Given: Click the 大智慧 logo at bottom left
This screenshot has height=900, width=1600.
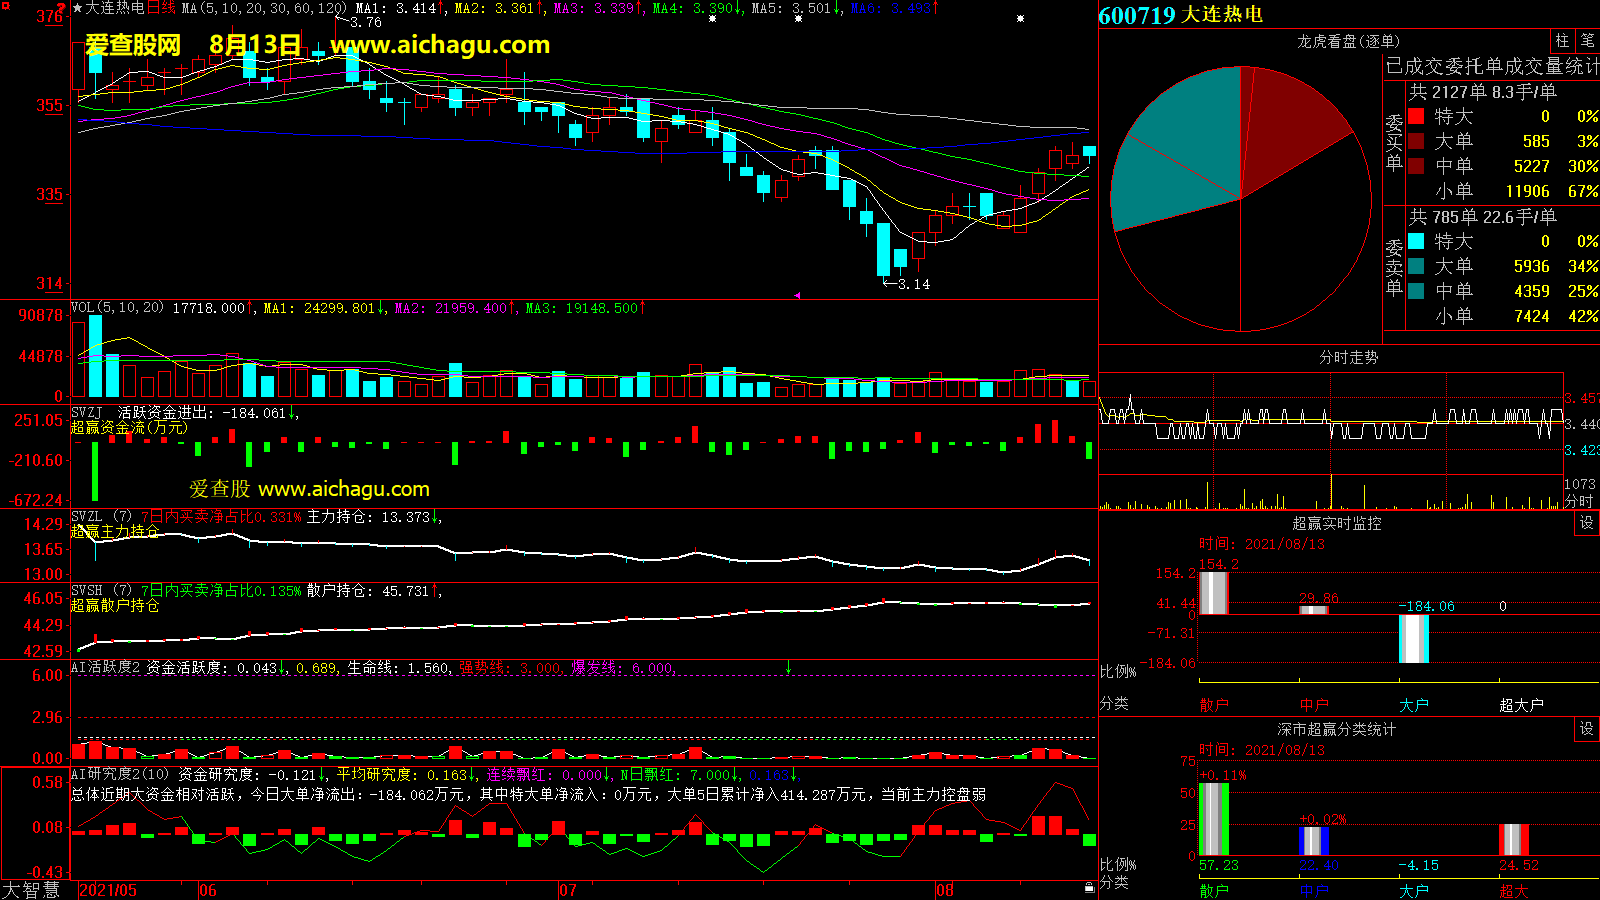Looking at the screenshot, I should click(32, 890).
